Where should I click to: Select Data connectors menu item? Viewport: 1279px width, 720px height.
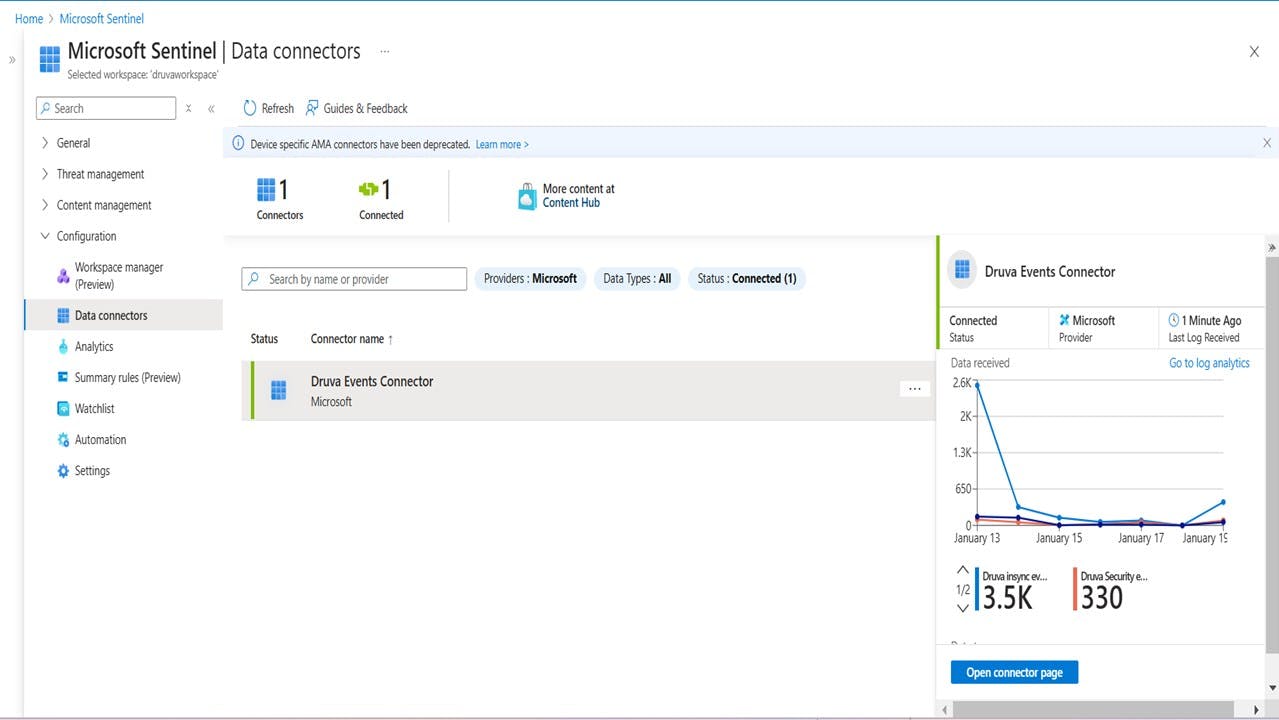(x=110, y=316)
